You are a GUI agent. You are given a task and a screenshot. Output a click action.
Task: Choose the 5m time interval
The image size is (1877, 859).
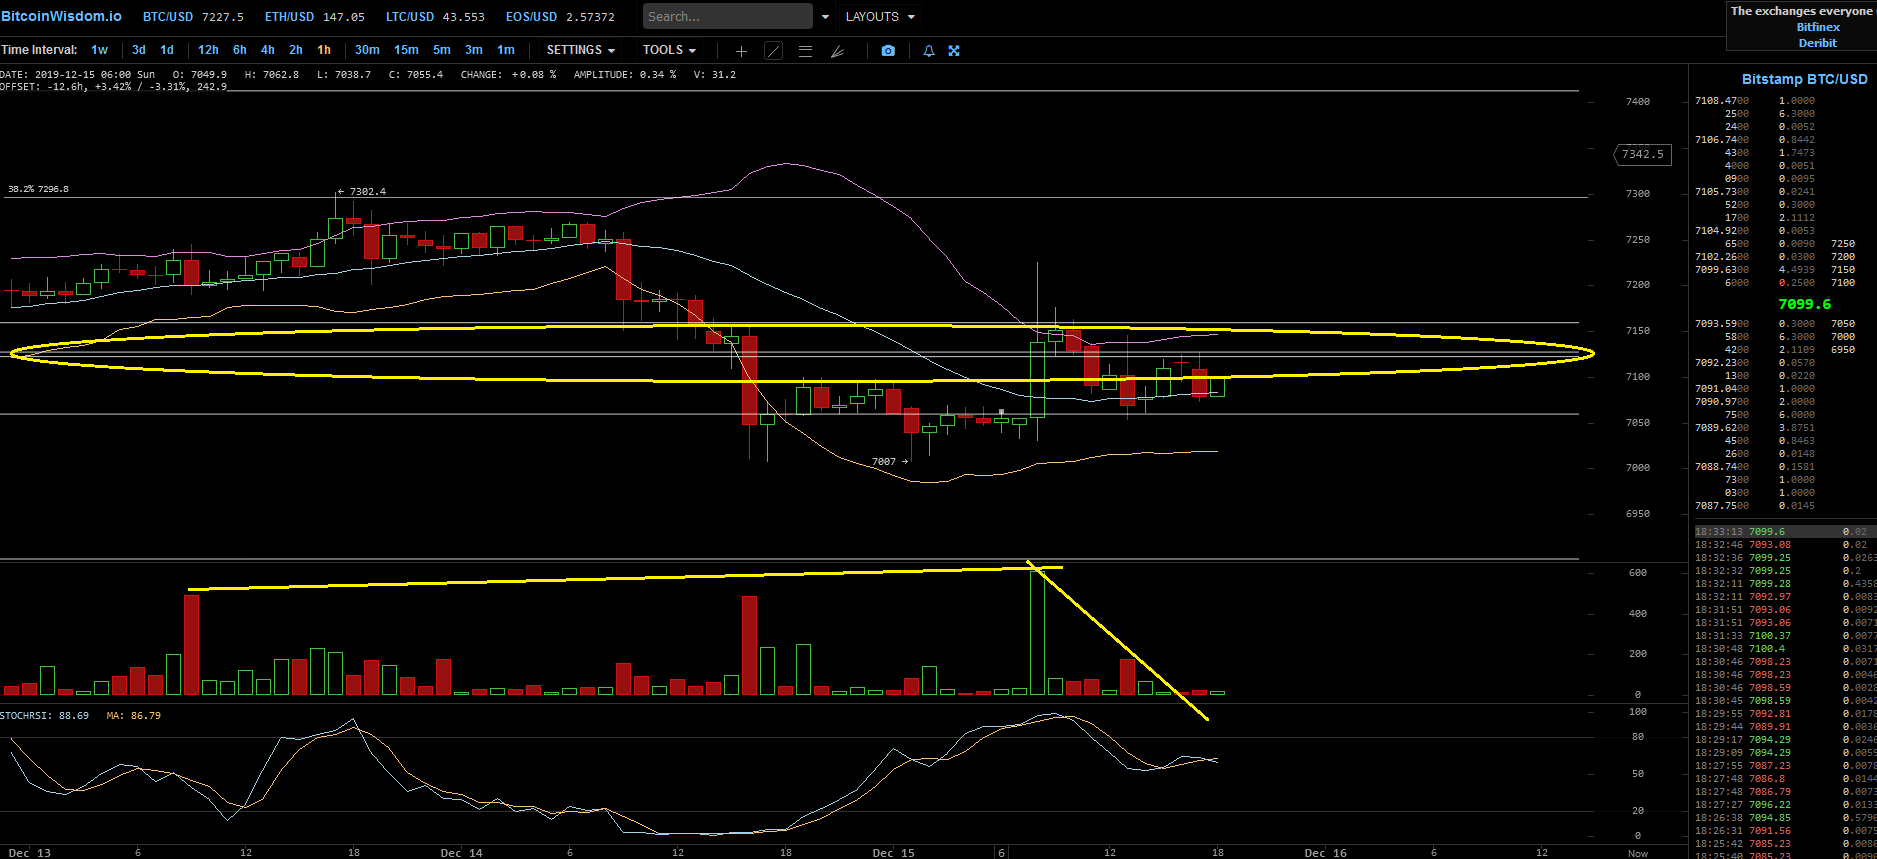tap(442, 50)
